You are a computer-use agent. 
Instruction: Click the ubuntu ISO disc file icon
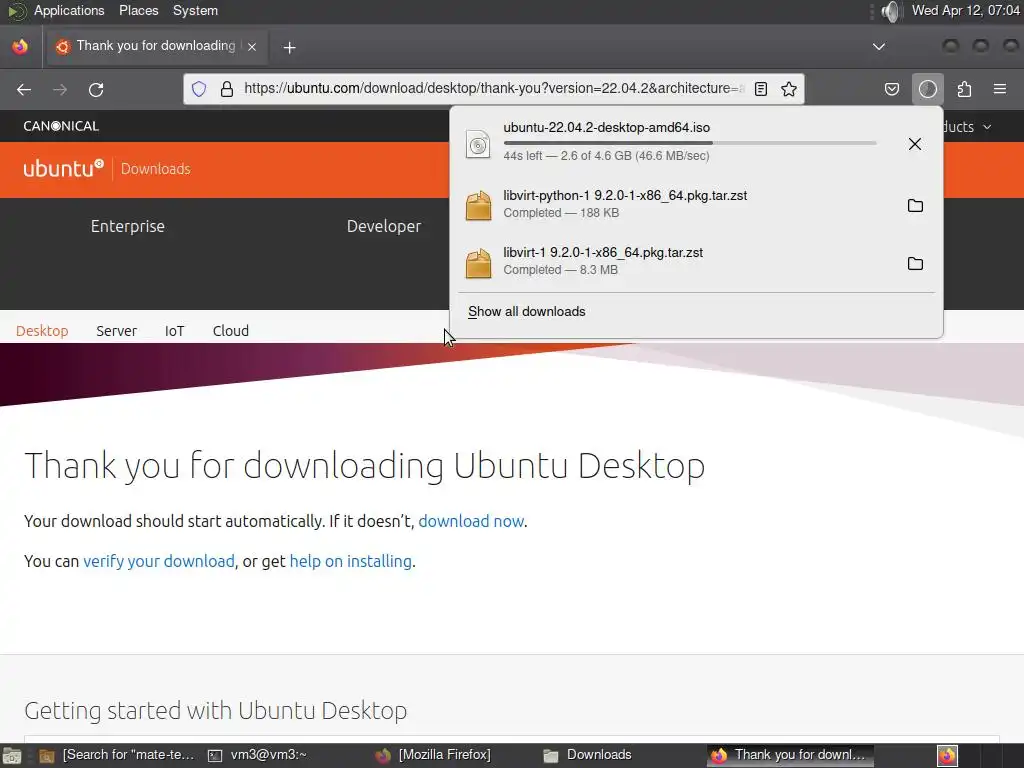(x=478, y=144)
